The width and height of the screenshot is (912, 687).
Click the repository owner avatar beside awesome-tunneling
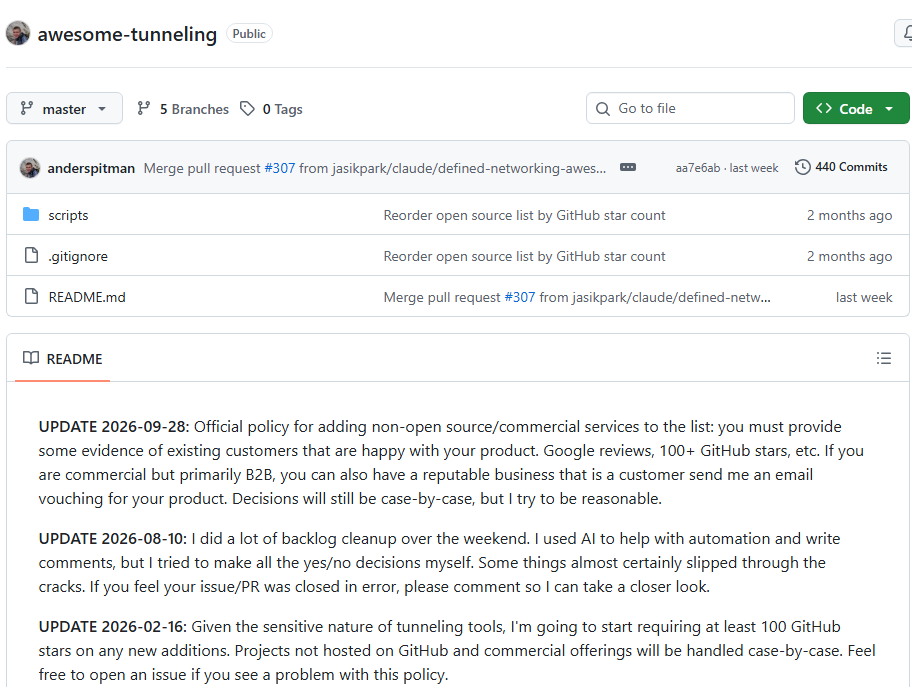click(18, 33)
